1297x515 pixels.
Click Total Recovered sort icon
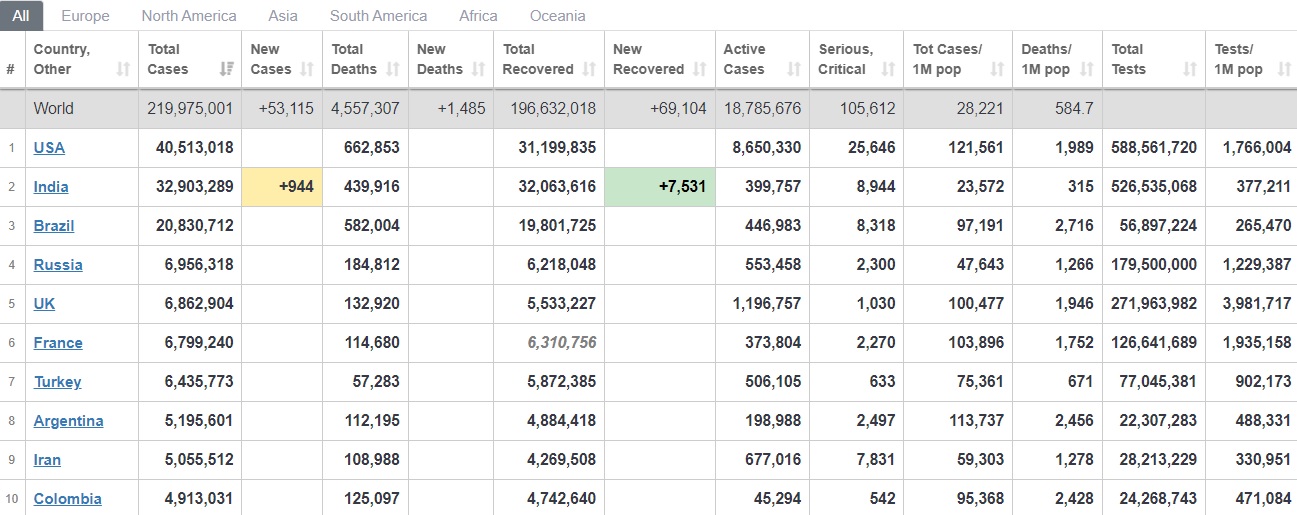(589, 69)
